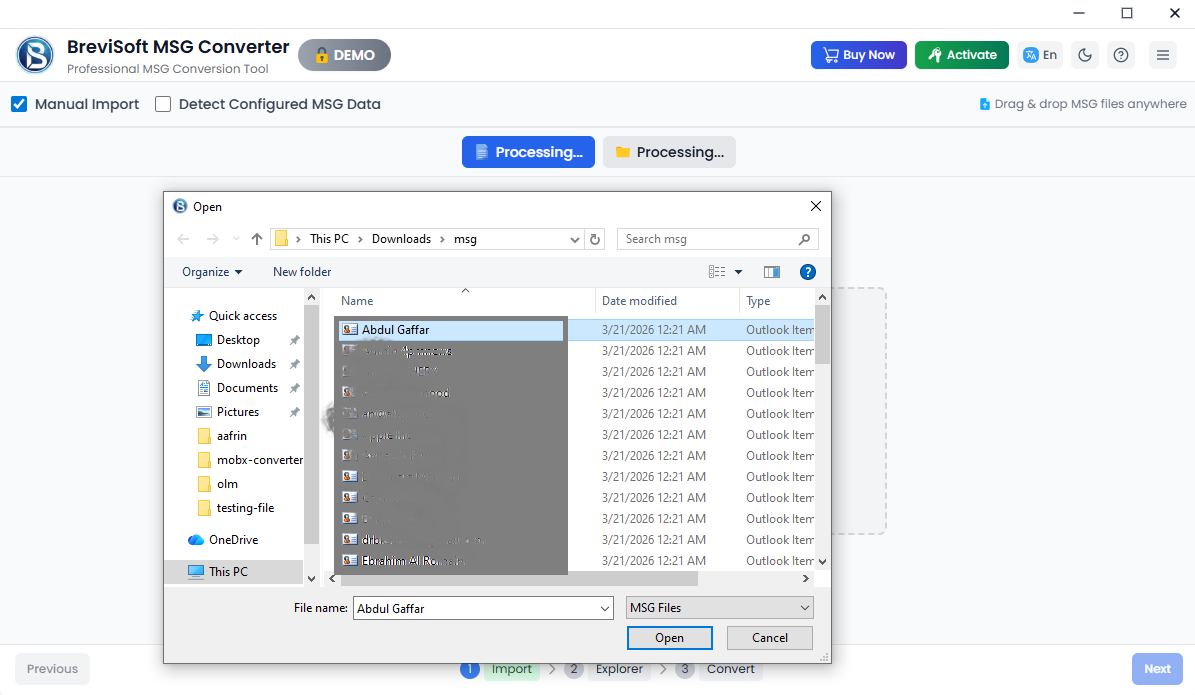Click the Next button
1195x695 pixels.
point(1157,669)
